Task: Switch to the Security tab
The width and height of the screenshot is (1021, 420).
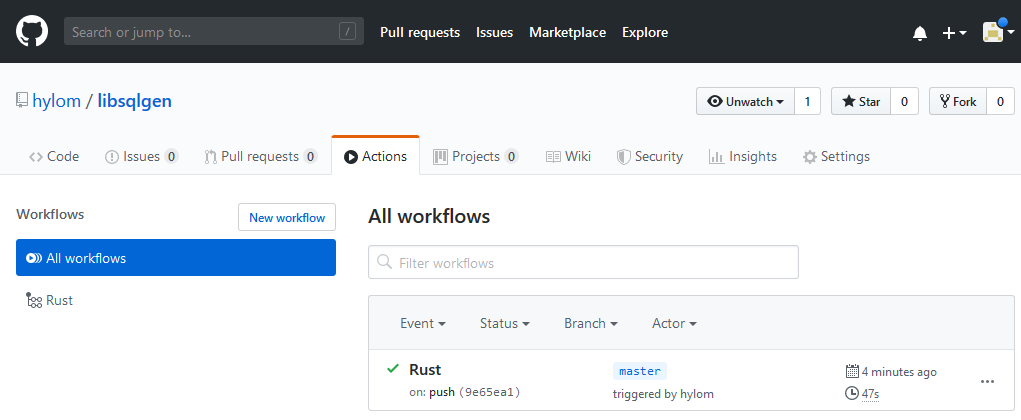Action: coord(650,156)
